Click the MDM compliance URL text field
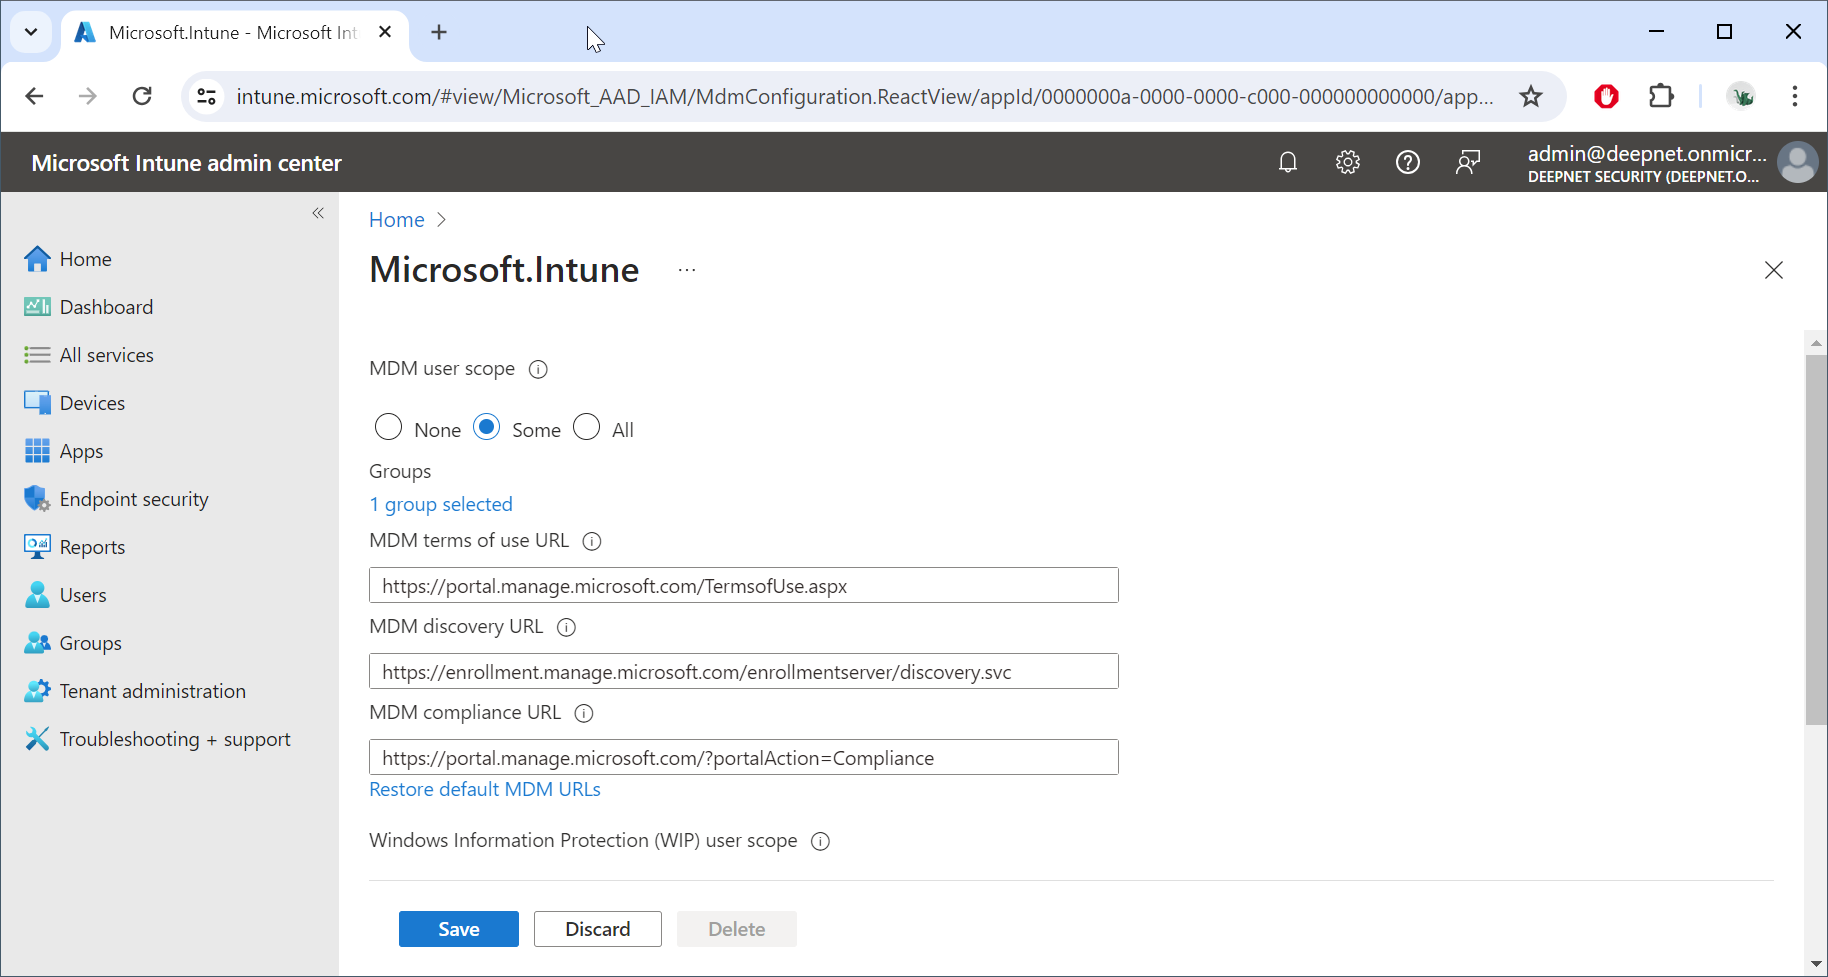Viewport: 1828px width, 977px height. click(743, 757)
